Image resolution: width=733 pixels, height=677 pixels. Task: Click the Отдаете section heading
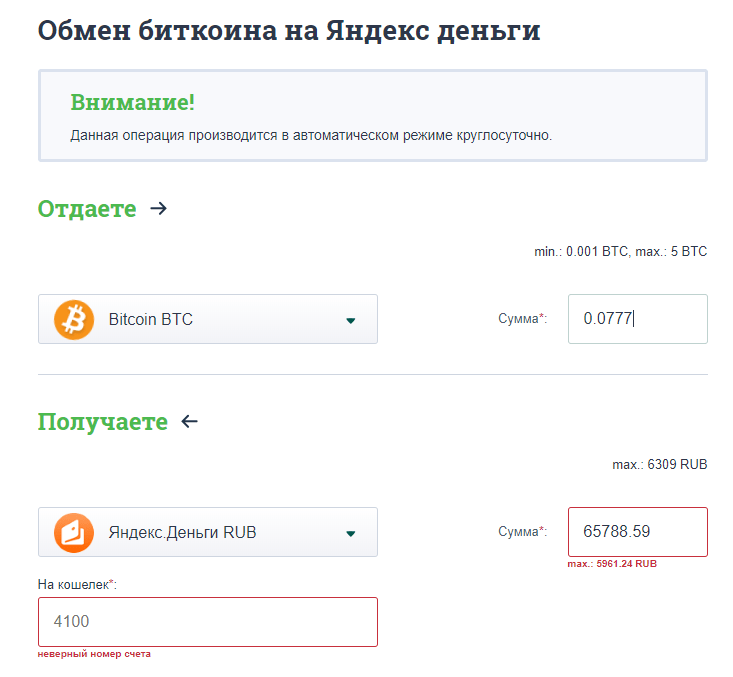tap(87, 209)
